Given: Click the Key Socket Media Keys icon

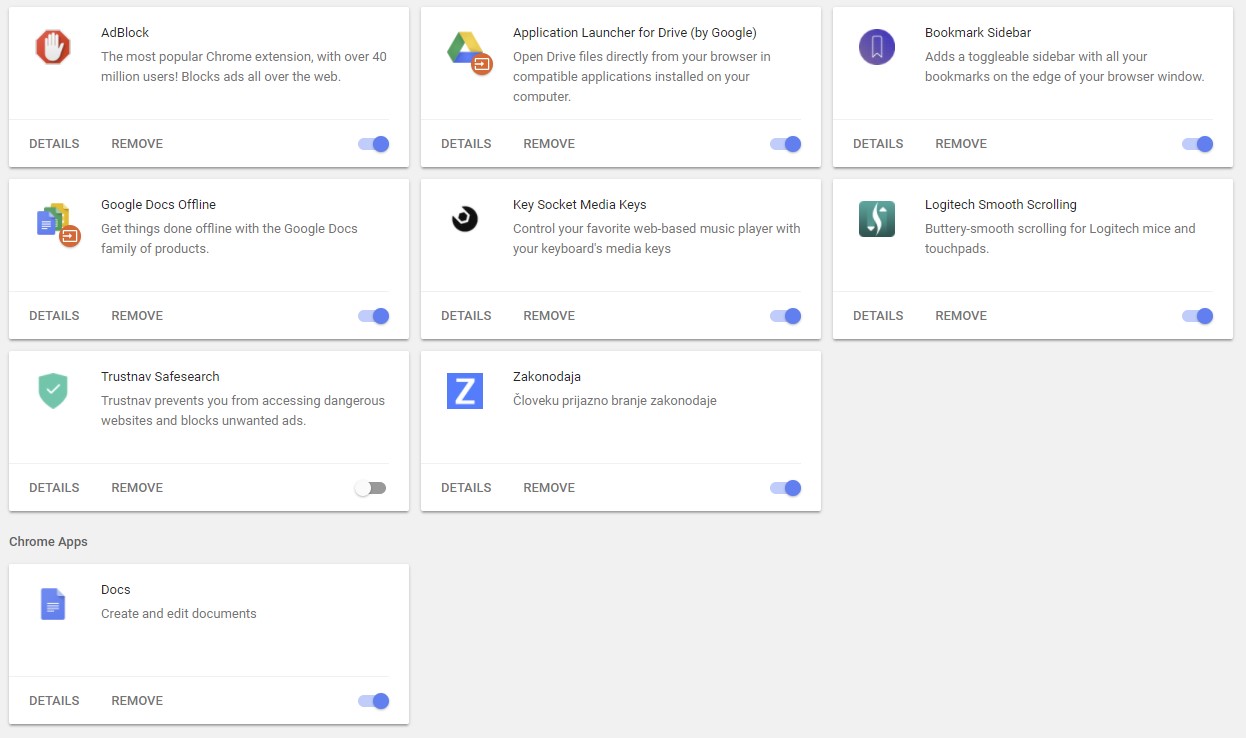Looking at the screenshot, I should tap(465, 219).
